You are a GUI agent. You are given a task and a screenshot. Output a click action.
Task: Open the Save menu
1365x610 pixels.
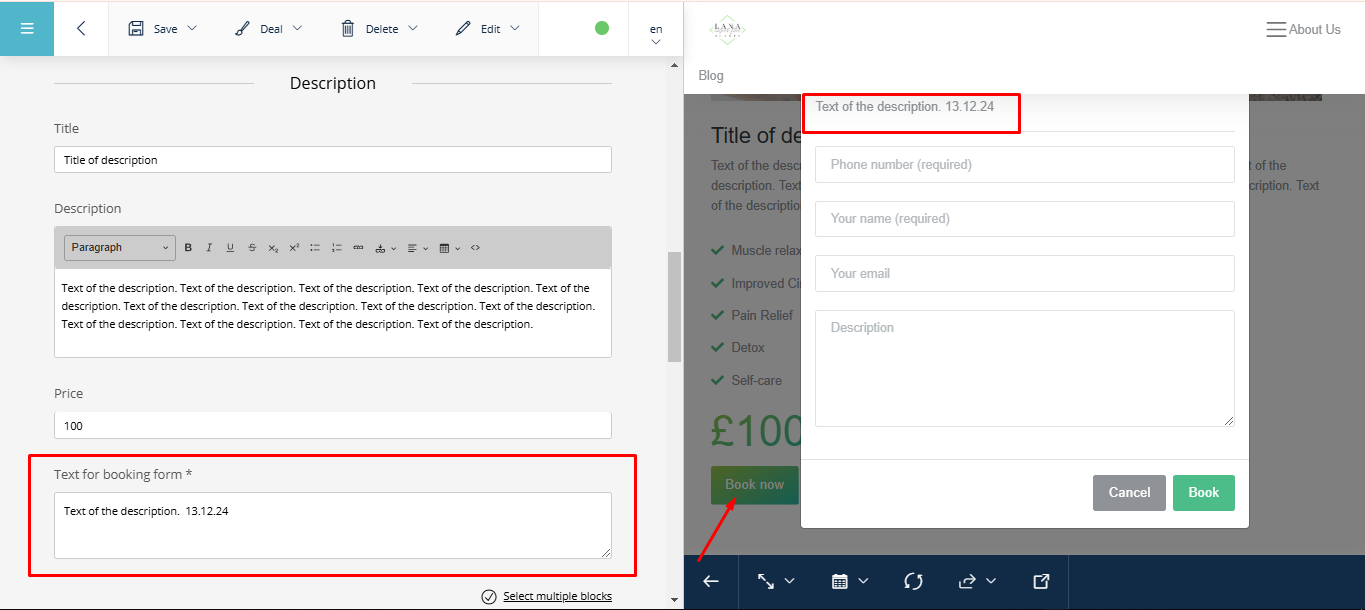click(x=163, y=29)
